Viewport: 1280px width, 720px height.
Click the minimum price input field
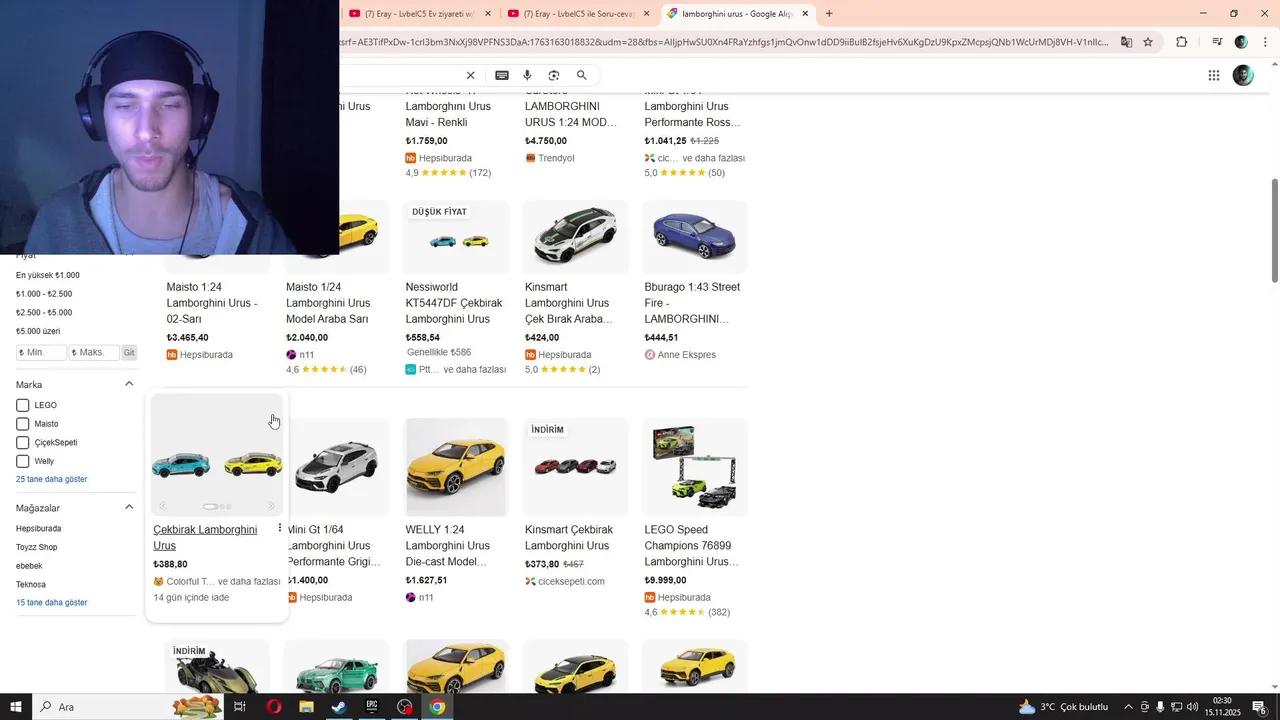(41, 353)
